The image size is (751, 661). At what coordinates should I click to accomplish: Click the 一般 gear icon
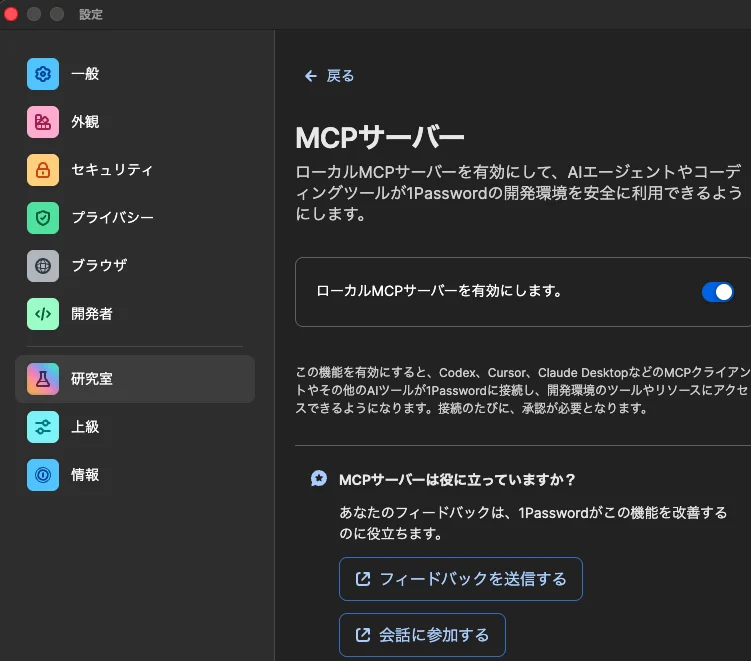(x=43, y=74)
